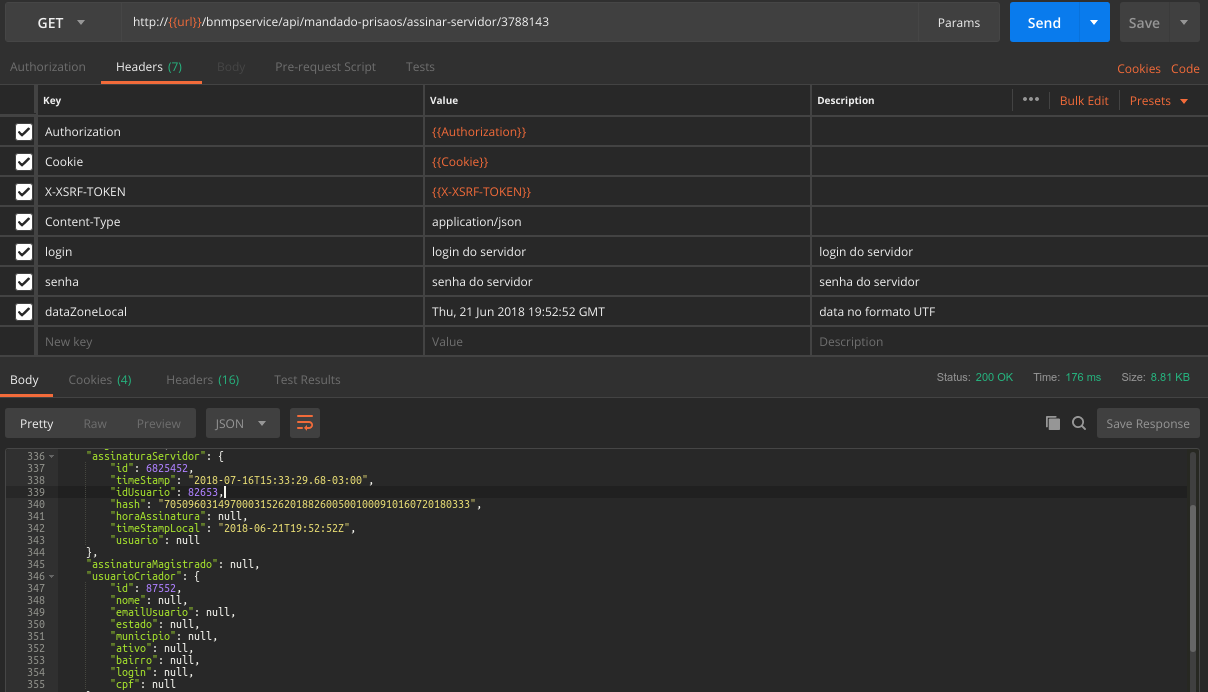Toggle the dataZoneLocal header checkbox
The image size is (1208, 692).
pos(24,312)
